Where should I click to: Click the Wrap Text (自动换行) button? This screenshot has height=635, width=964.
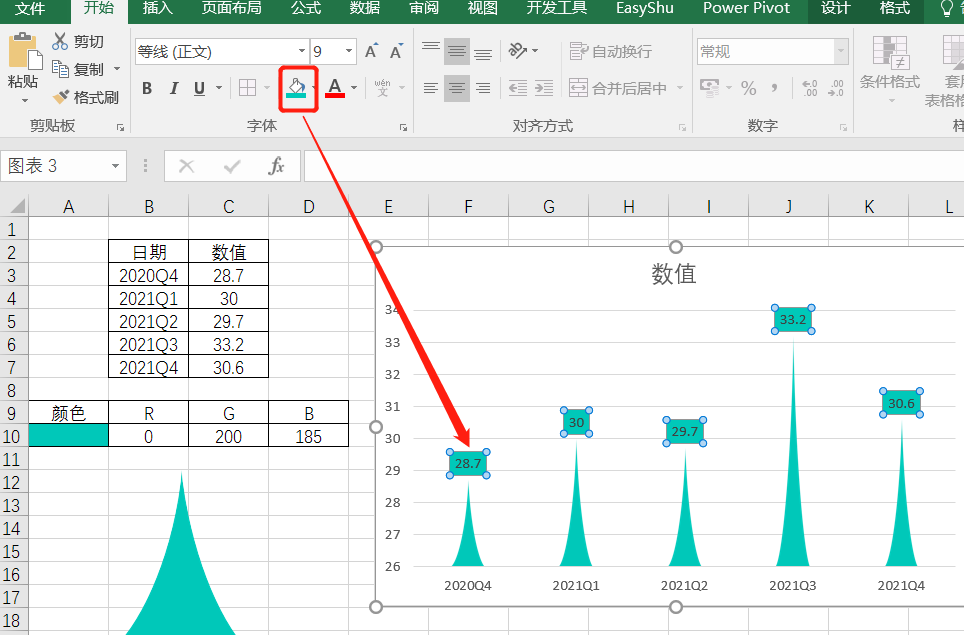610,51
